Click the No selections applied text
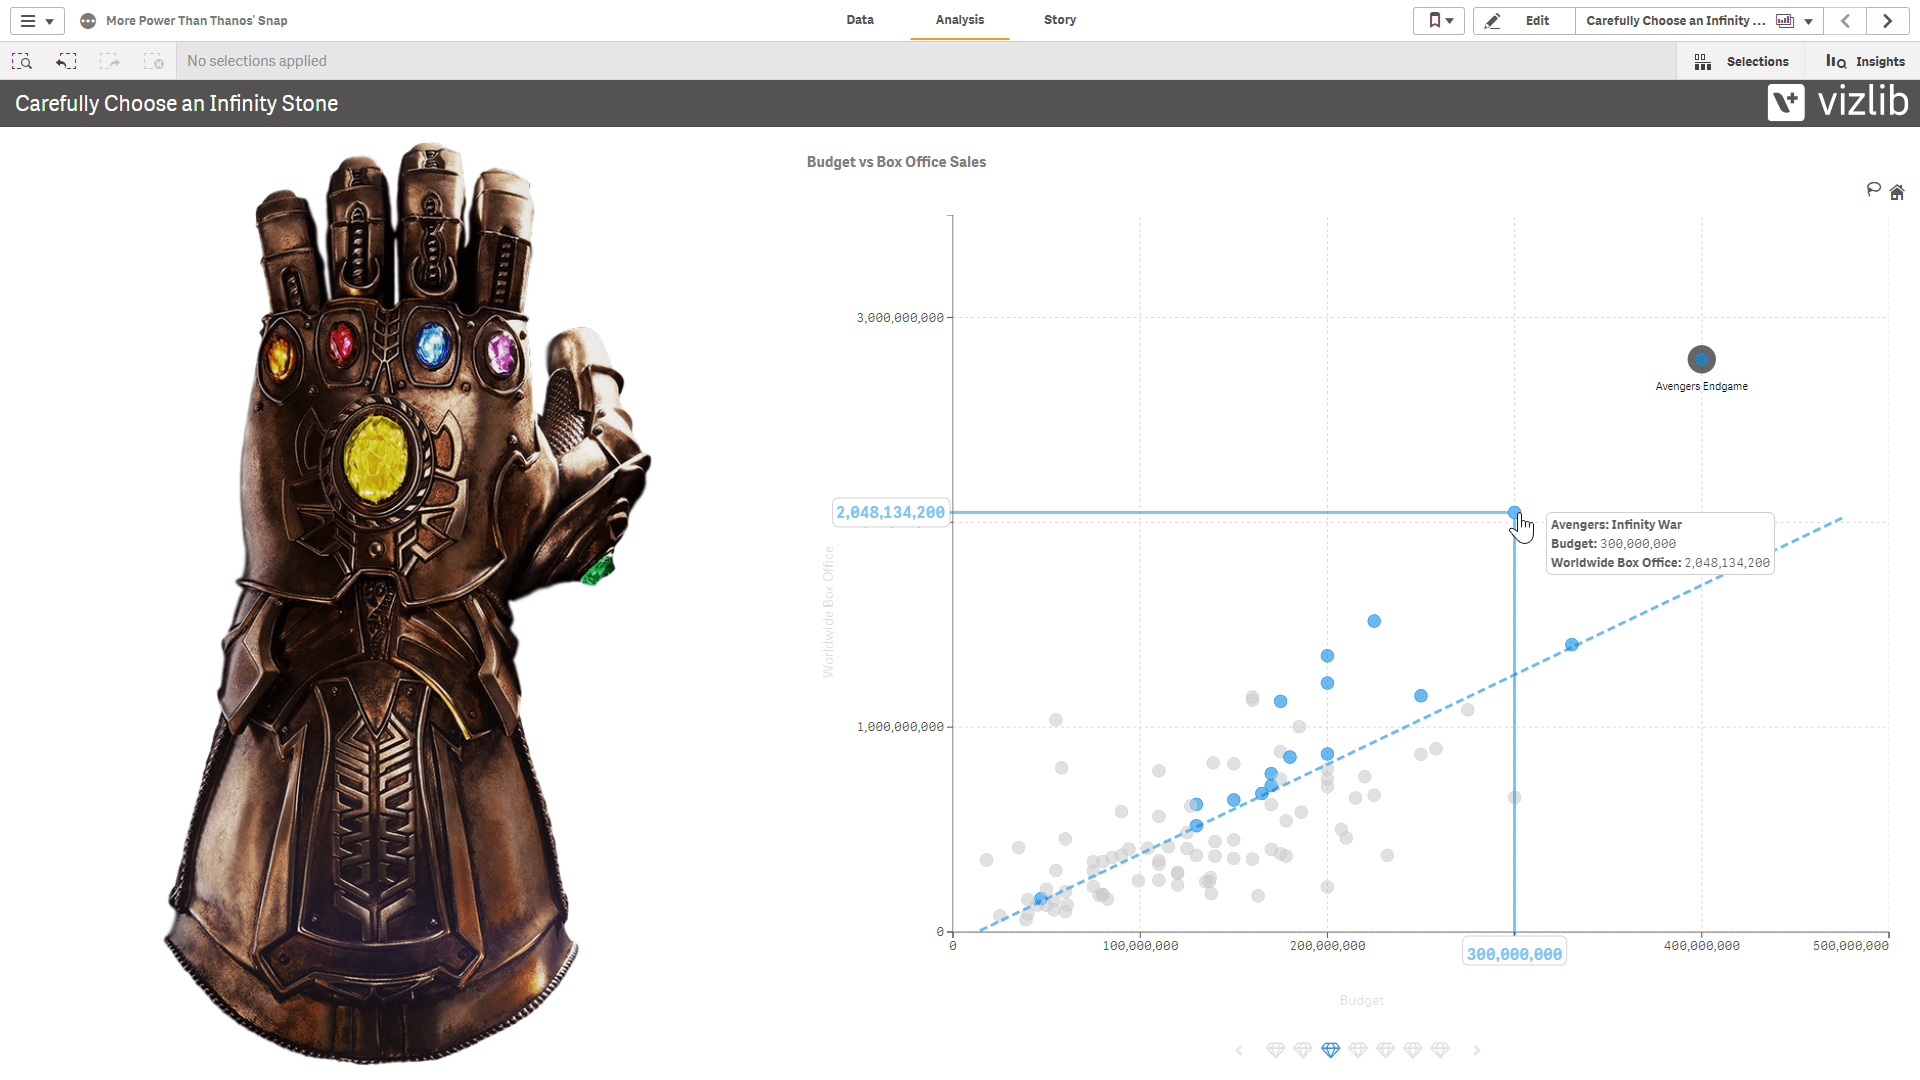Viewport: 1920px width, 1080px height. click(x=257, y=61)
